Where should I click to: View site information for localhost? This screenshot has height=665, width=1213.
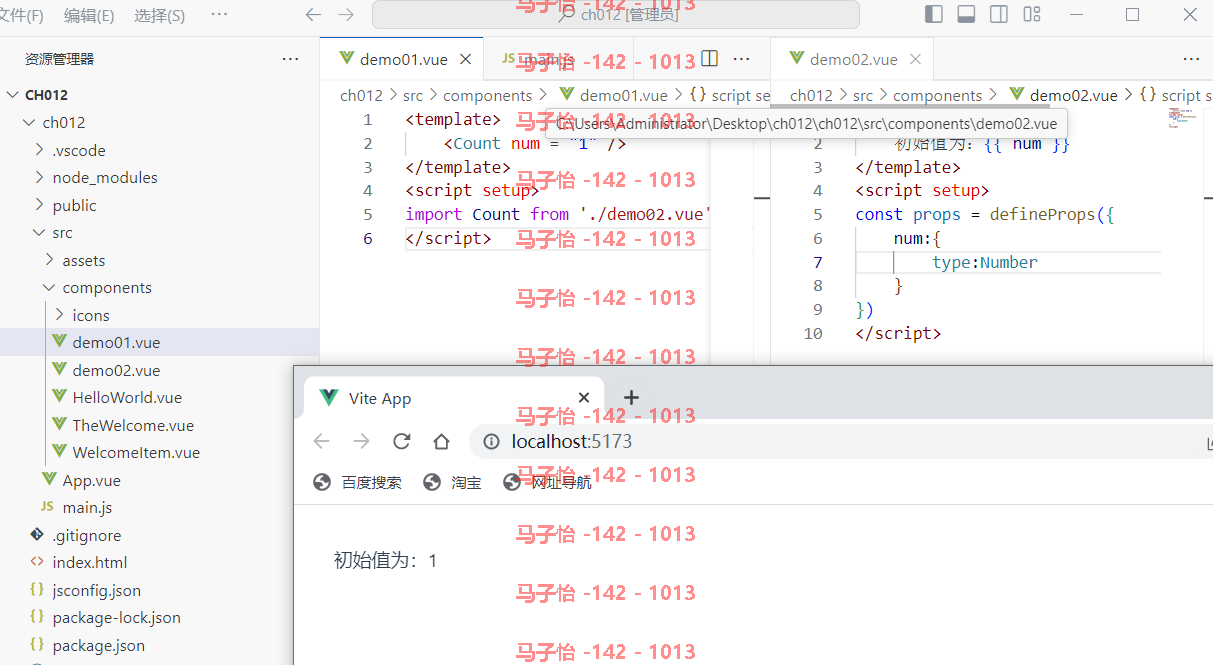(491, 441)
